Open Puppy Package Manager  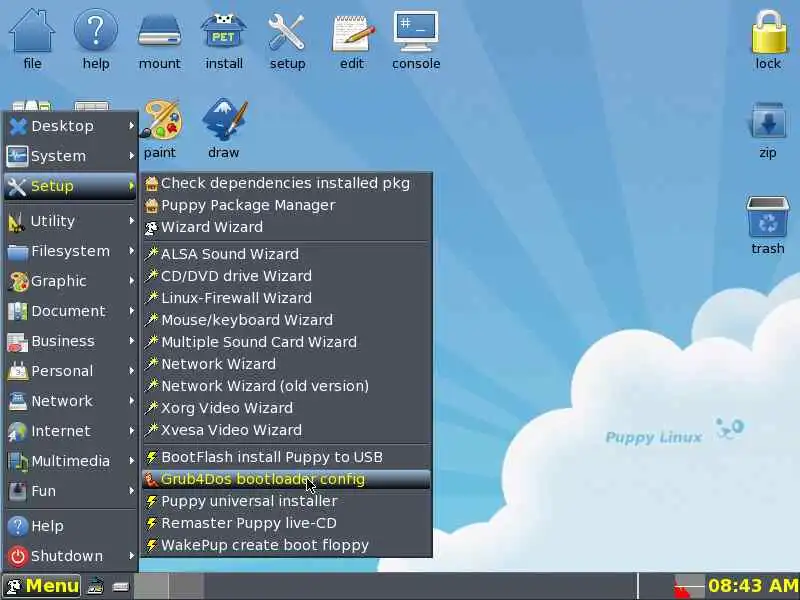click(x=286, y=205)
